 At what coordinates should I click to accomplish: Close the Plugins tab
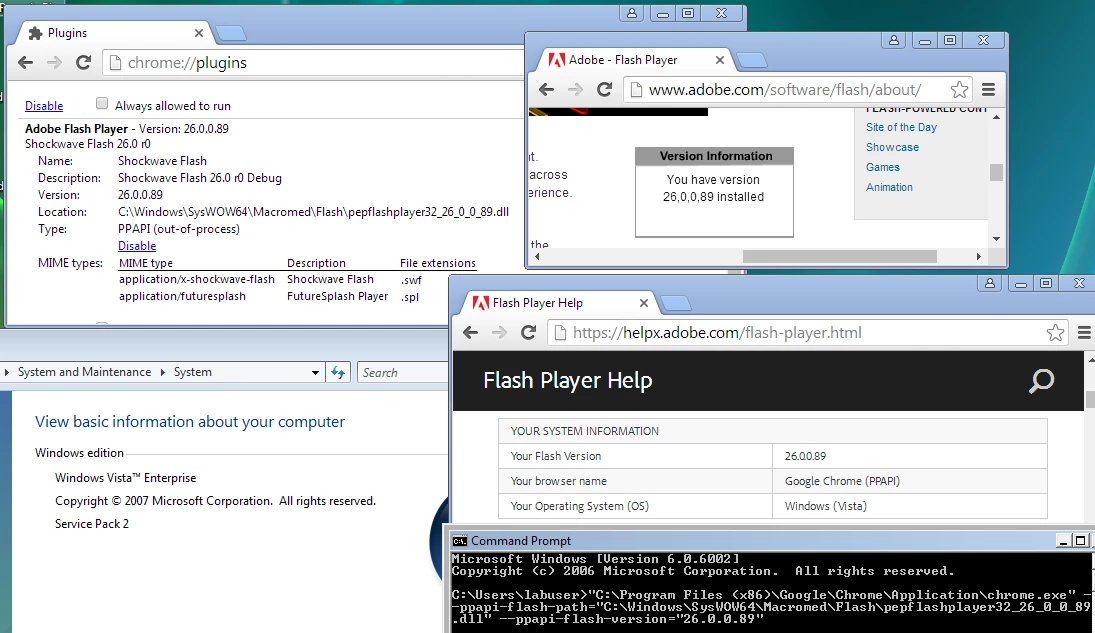[199, 33]
